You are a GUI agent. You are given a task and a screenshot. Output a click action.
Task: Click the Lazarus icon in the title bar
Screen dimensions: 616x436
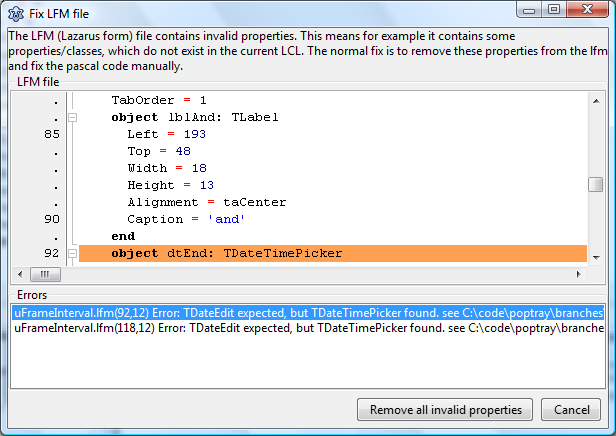tap(14, 11)
